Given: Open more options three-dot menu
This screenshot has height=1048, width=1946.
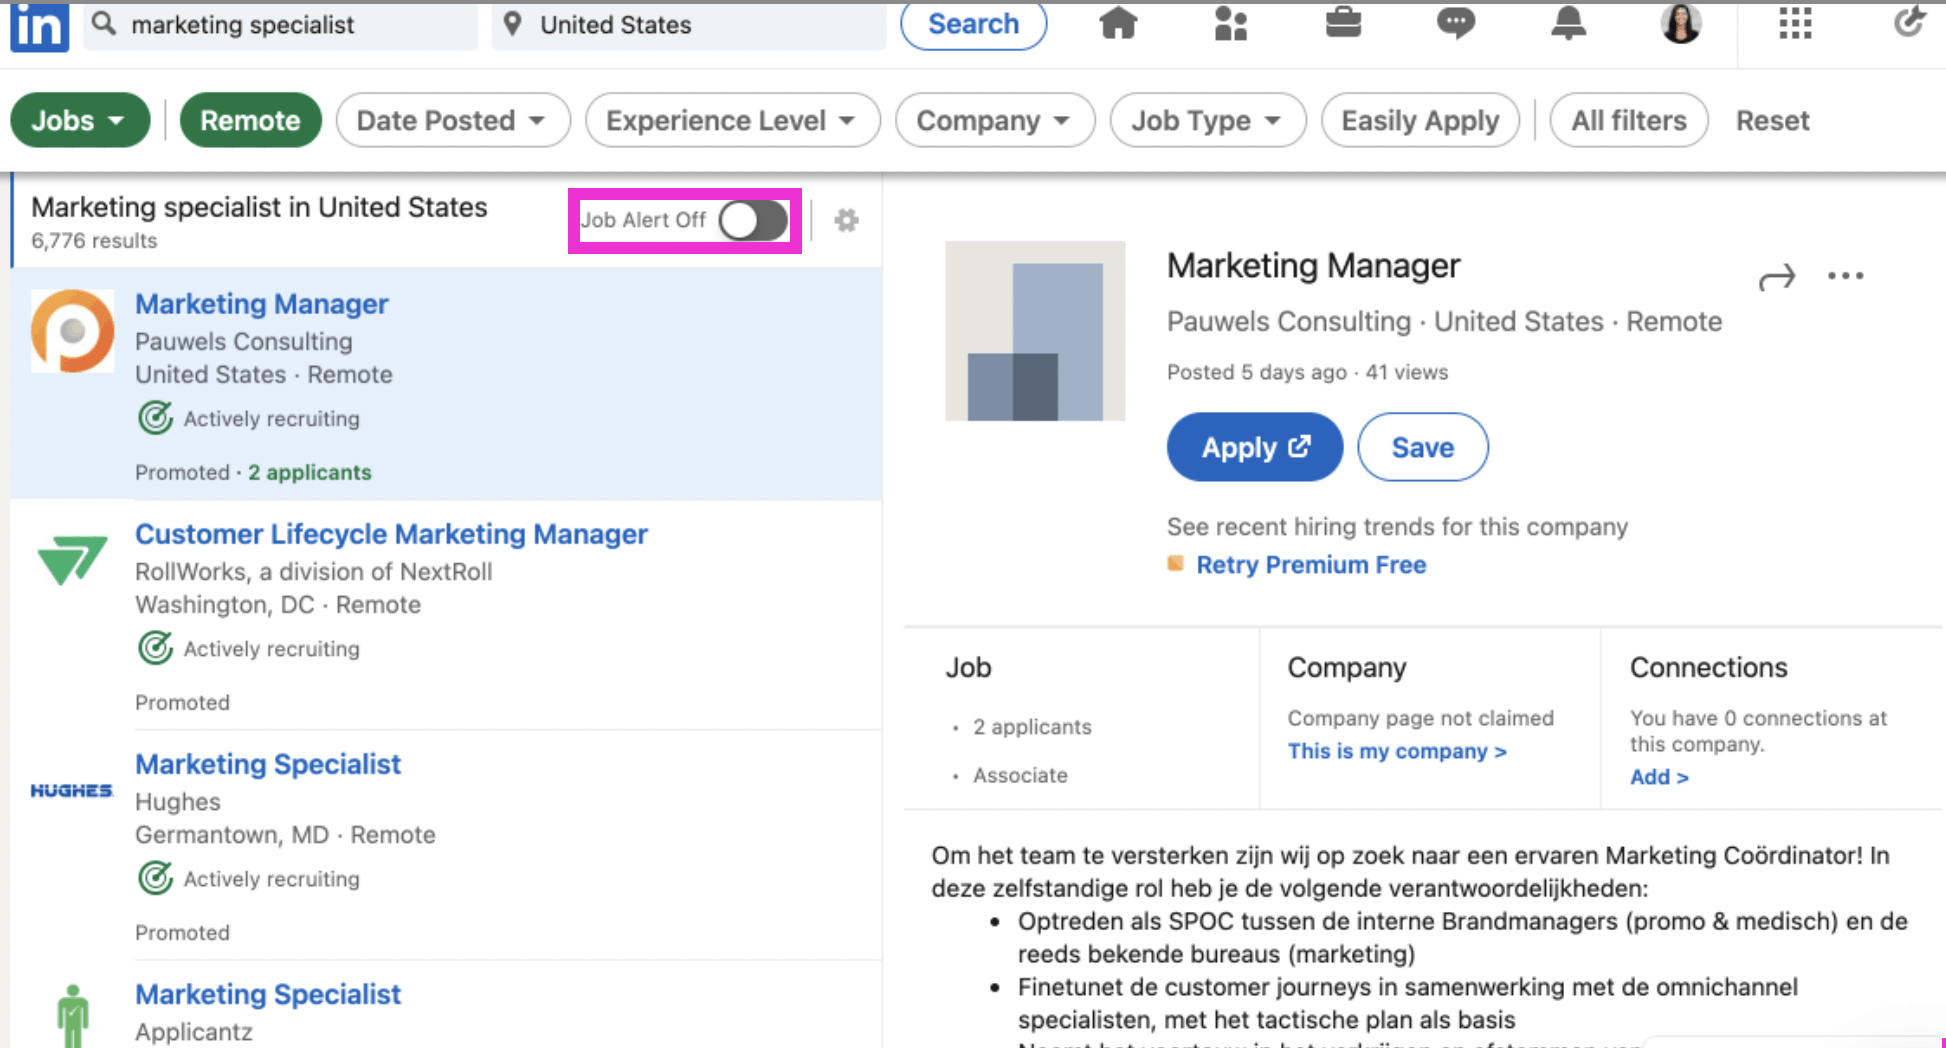Looking at the screenshot, I should (x=1845, y=276).
